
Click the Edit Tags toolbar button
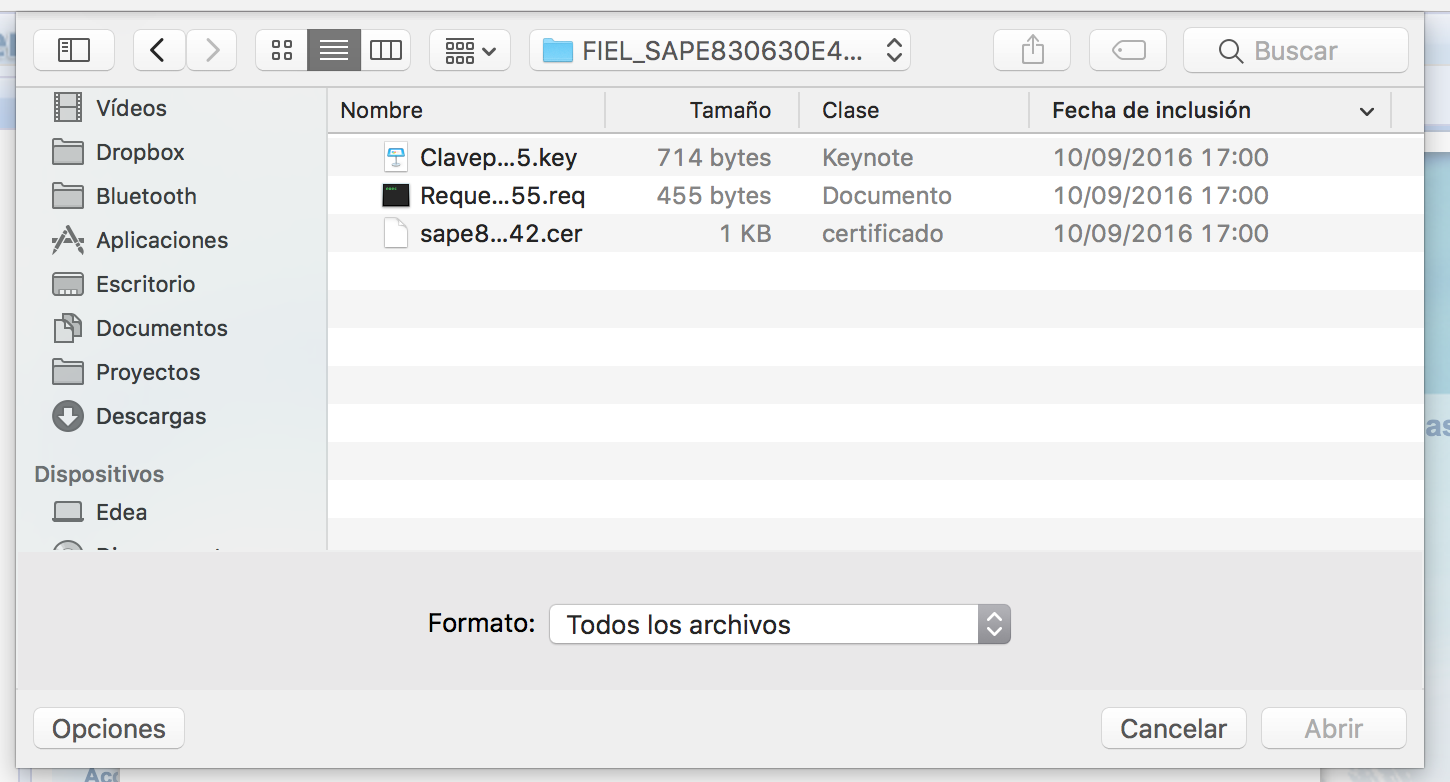tap(1128, 50)
